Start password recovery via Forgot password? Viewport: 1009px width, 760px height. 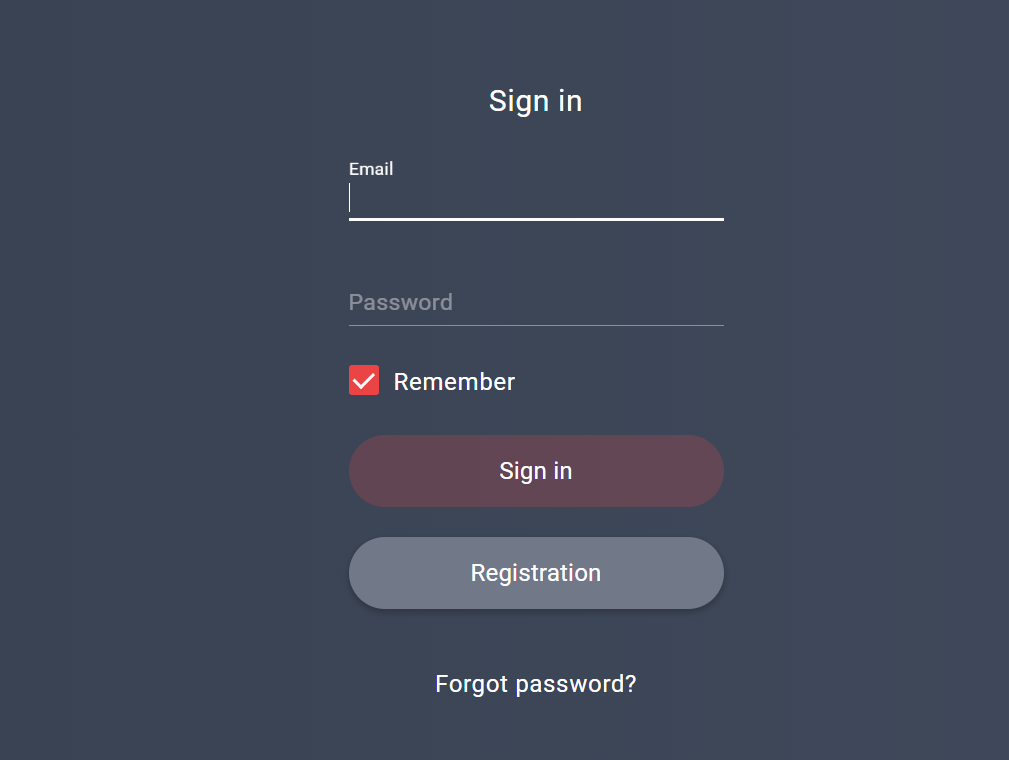click(x=536, y=684)
